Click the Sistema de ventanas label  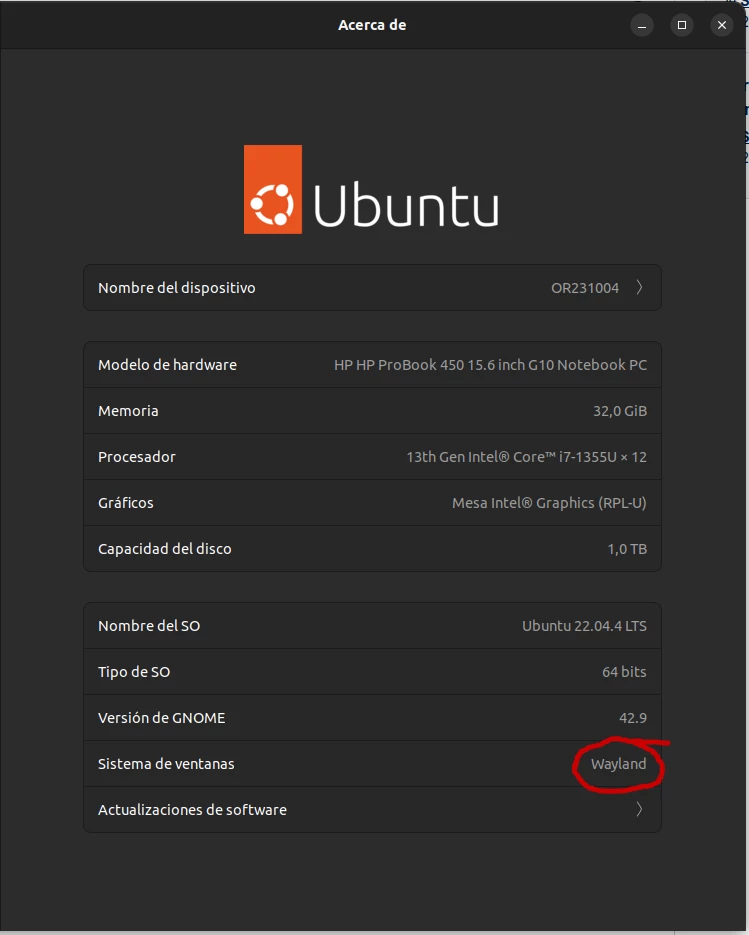166,763
